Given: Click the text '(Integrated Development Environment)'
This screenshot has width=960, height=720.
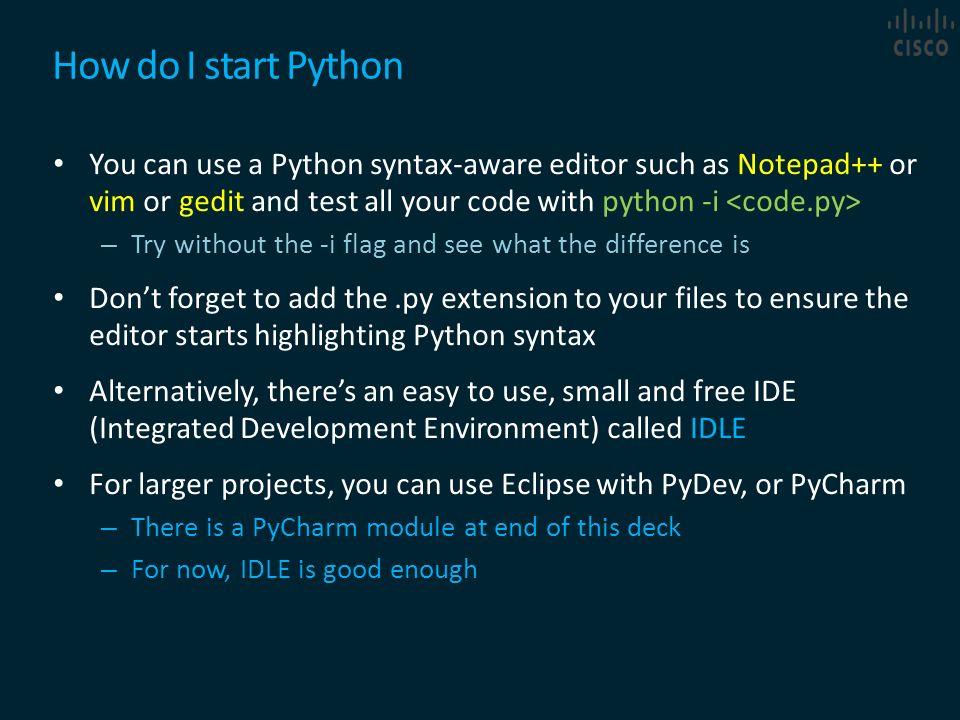Looking at the screenshot, I should [344, 429].
